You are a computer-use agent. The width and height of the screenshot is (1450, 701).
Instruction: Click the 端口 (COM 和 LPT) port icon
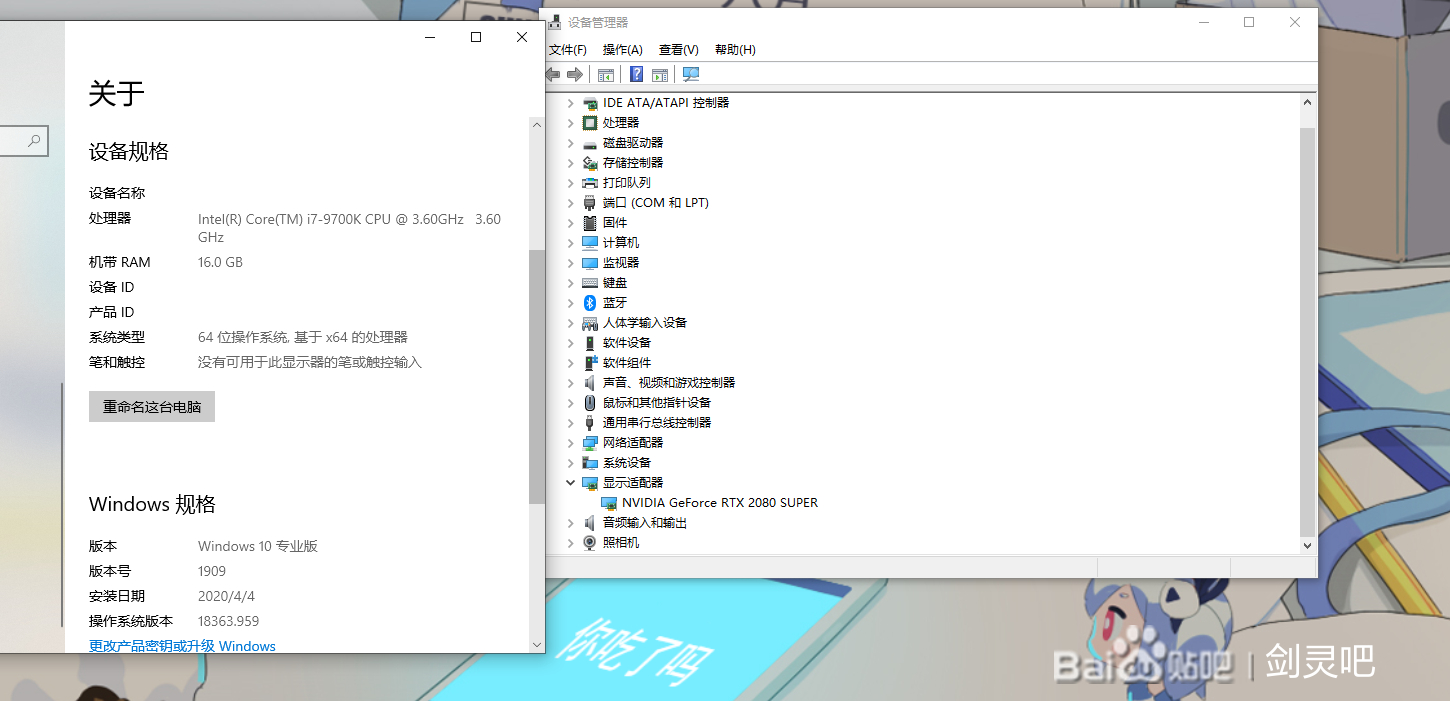tap(590, 203)
